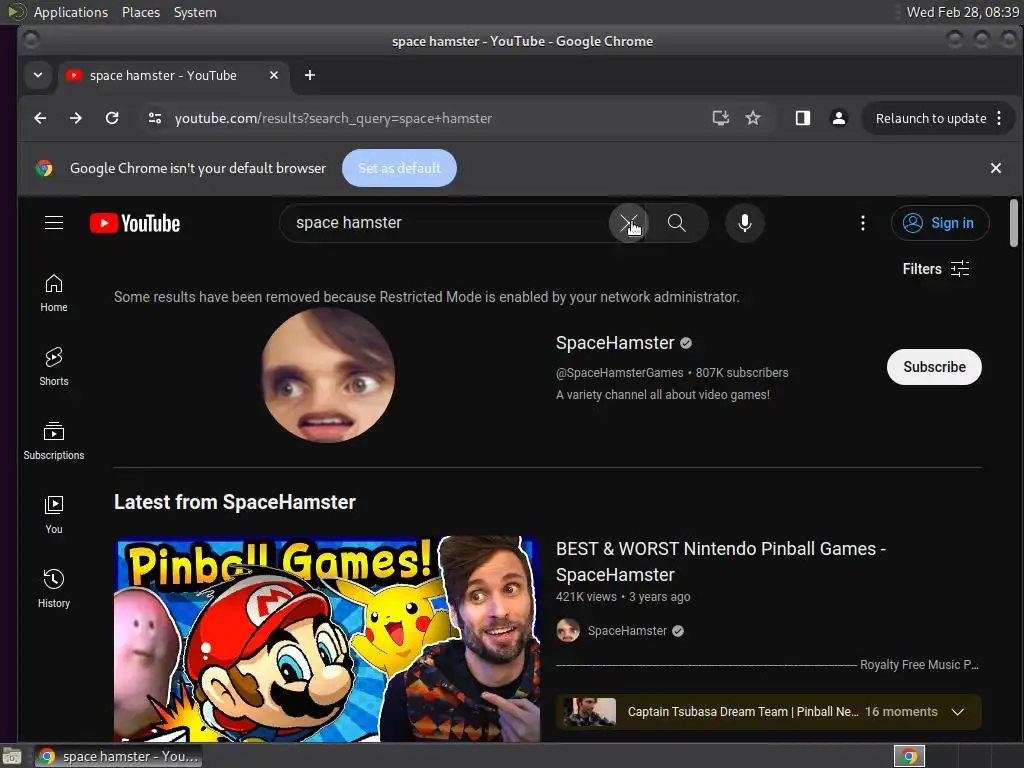Click the Chrome icon in bottom panel tray
This screenshot has width=1024, height=768.
(x=909, y=756)
